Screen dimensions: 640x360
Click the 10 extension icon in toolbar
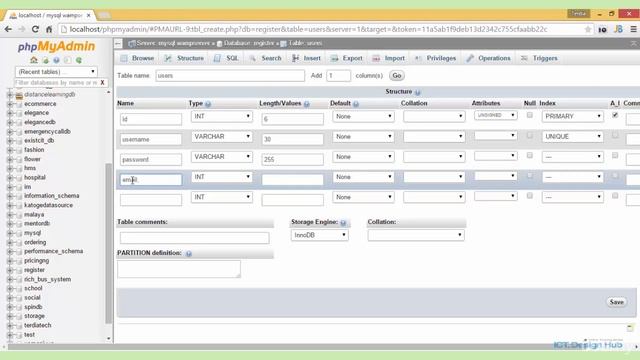pos(602,29)
